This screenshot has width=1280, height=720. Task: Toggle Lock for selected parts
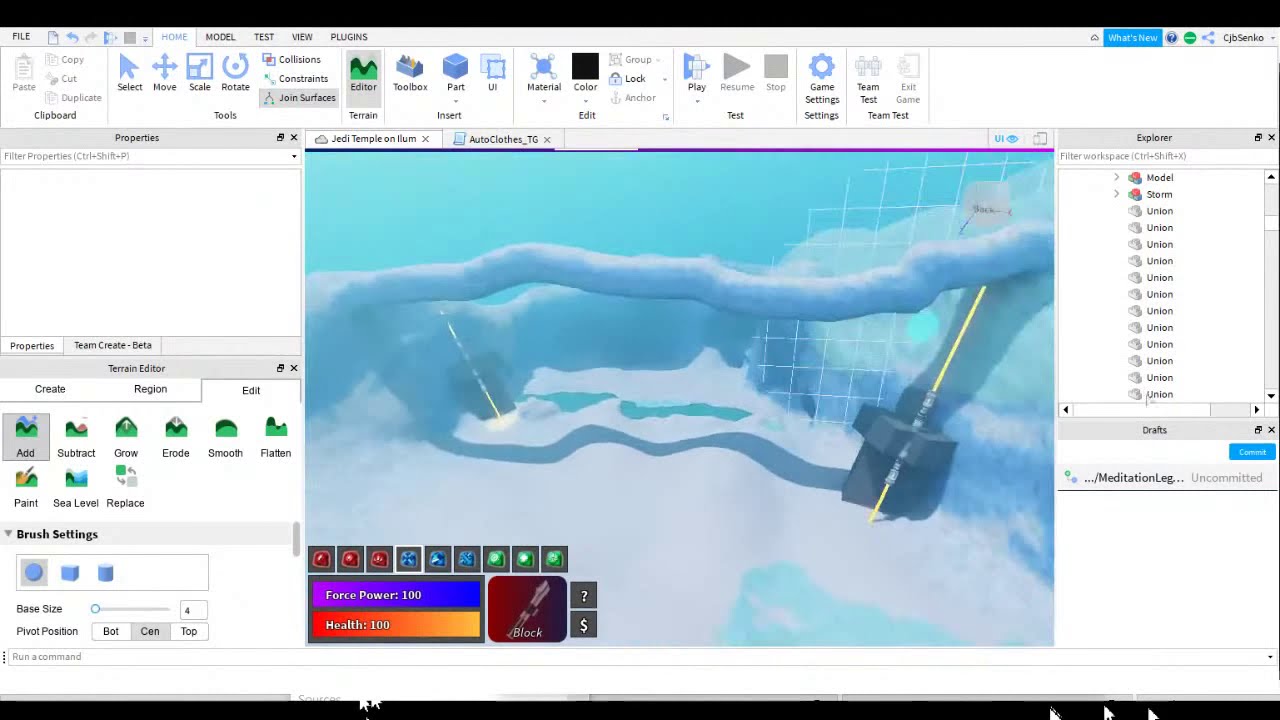coord(628,78)
